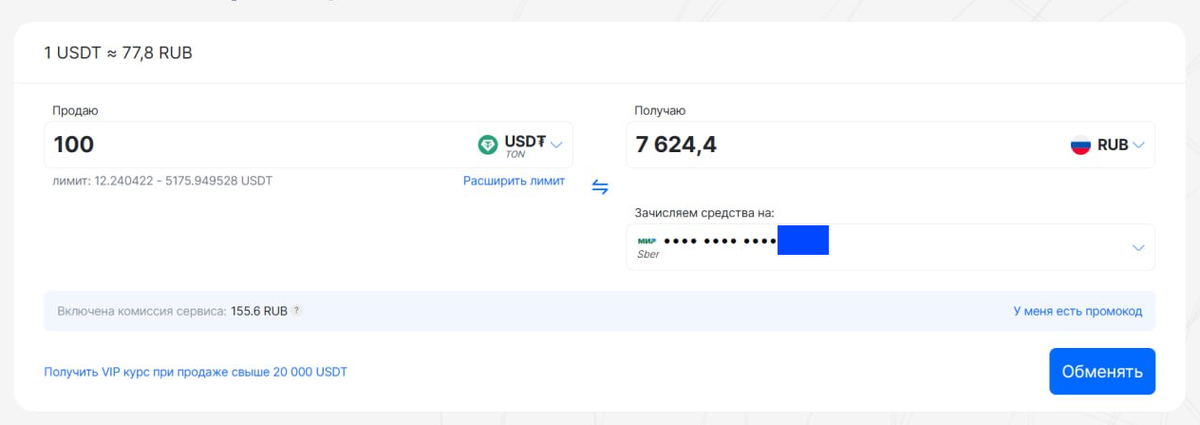The width and height of the screenshot is (1200, 425).
Task: Click the rate text "1 USDT ≈ 77,8 RUB"
Action: pyautogui.click(x=118, y=53)
